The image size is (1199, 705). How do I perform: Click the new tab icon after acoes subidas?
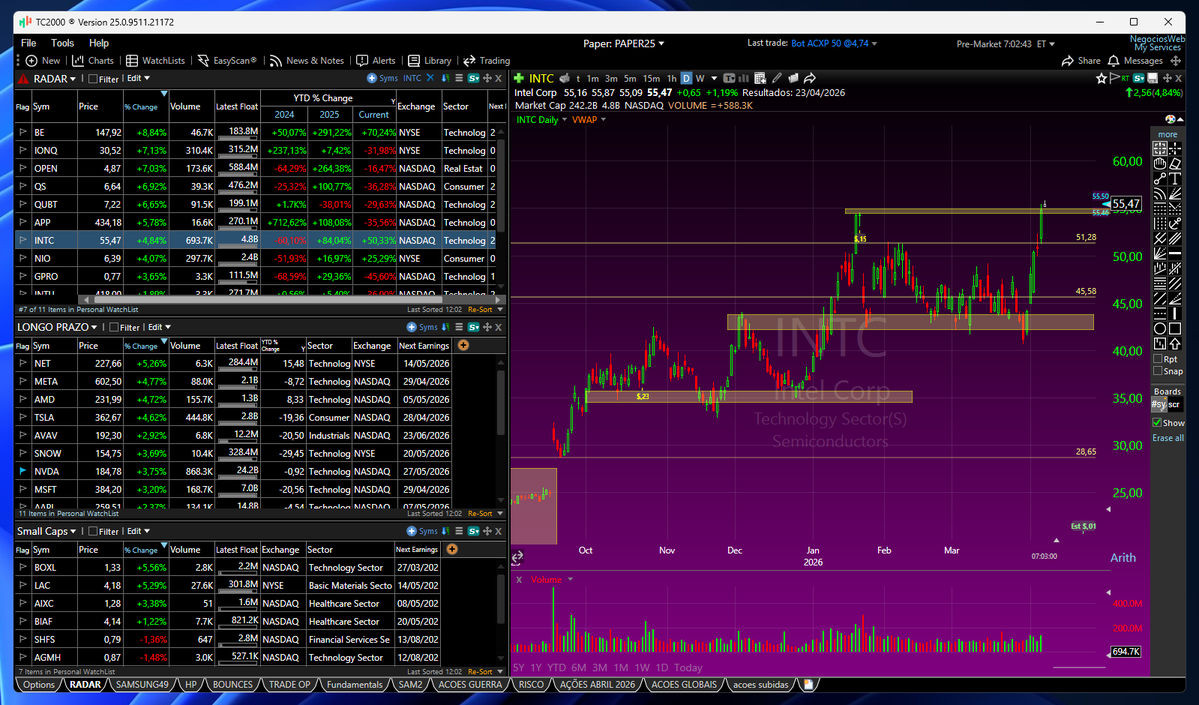pyautogui.click(x=808, y=684)
